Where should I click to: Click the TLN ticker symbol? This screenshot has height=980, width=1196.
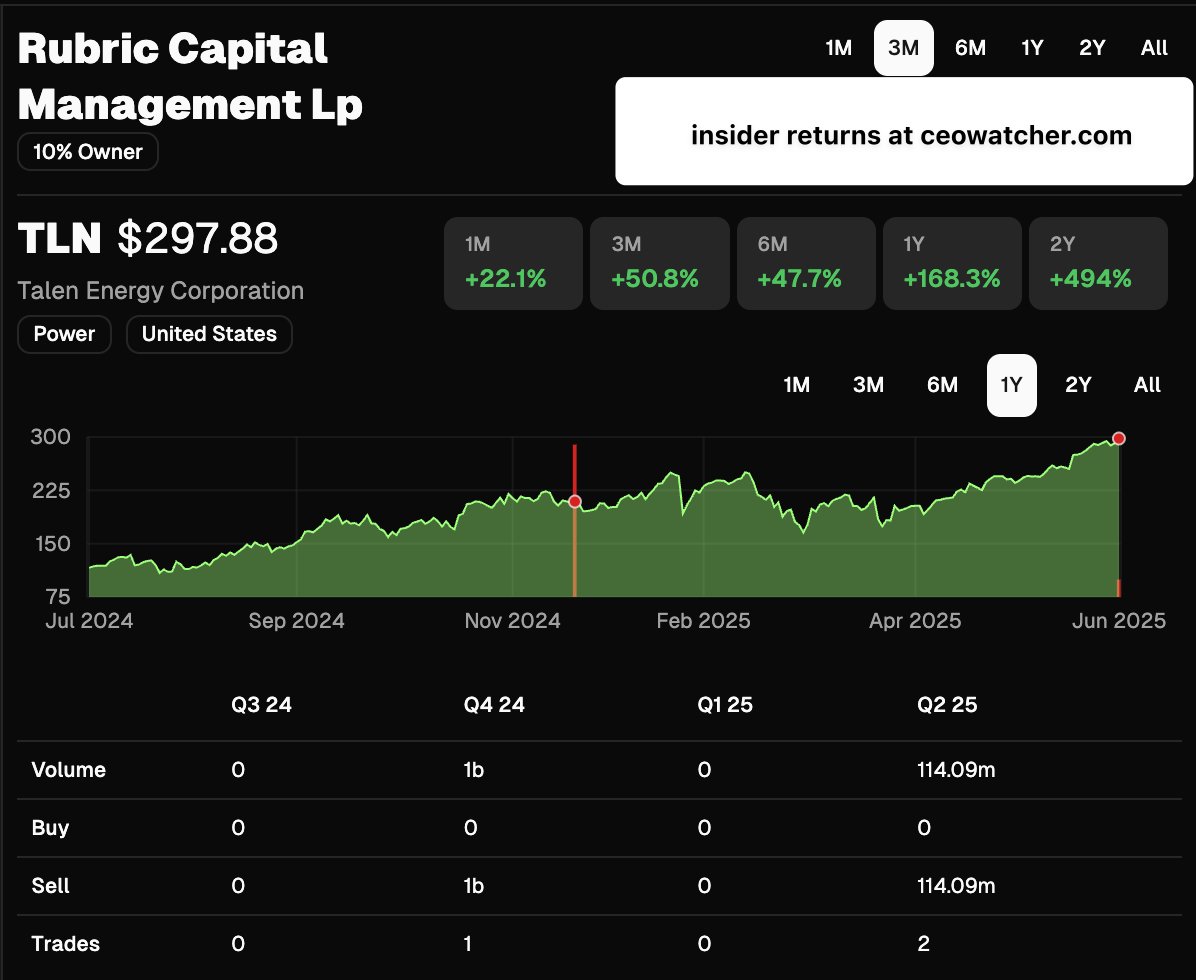59,238
